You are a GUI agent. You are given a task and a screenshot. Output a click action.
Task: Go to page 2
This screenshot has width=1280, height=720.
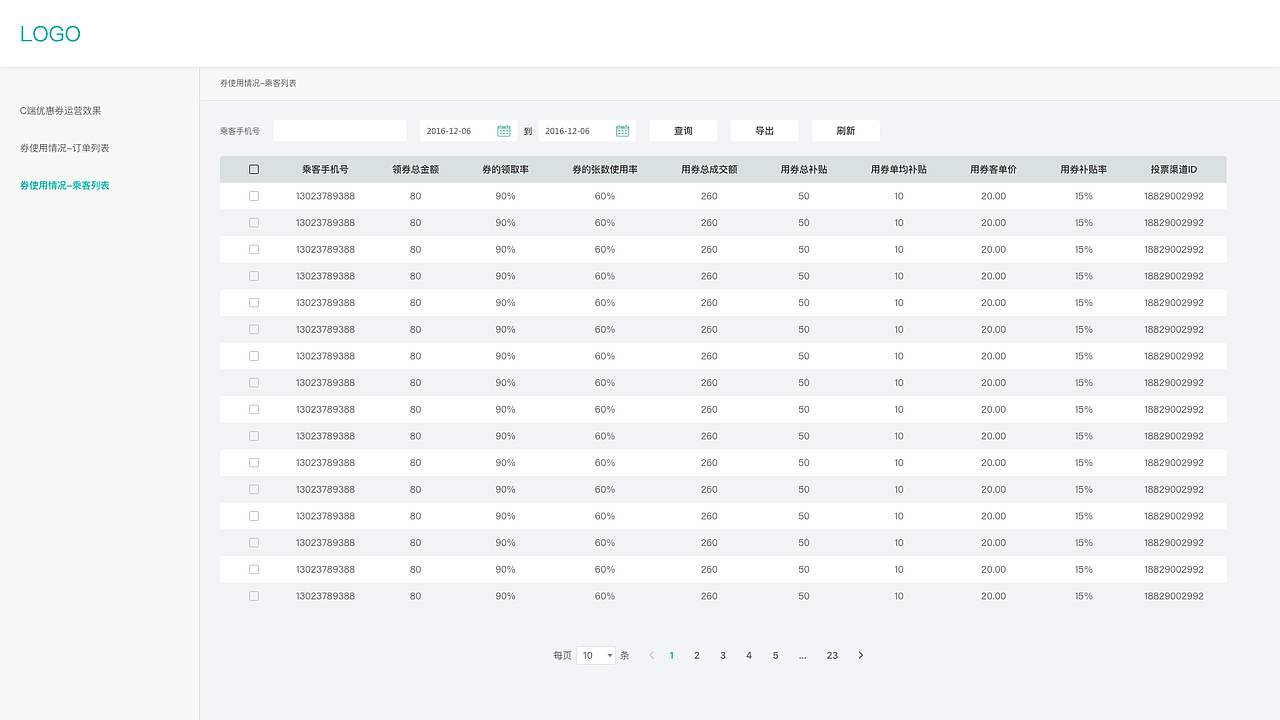click(x=697, y=656)
